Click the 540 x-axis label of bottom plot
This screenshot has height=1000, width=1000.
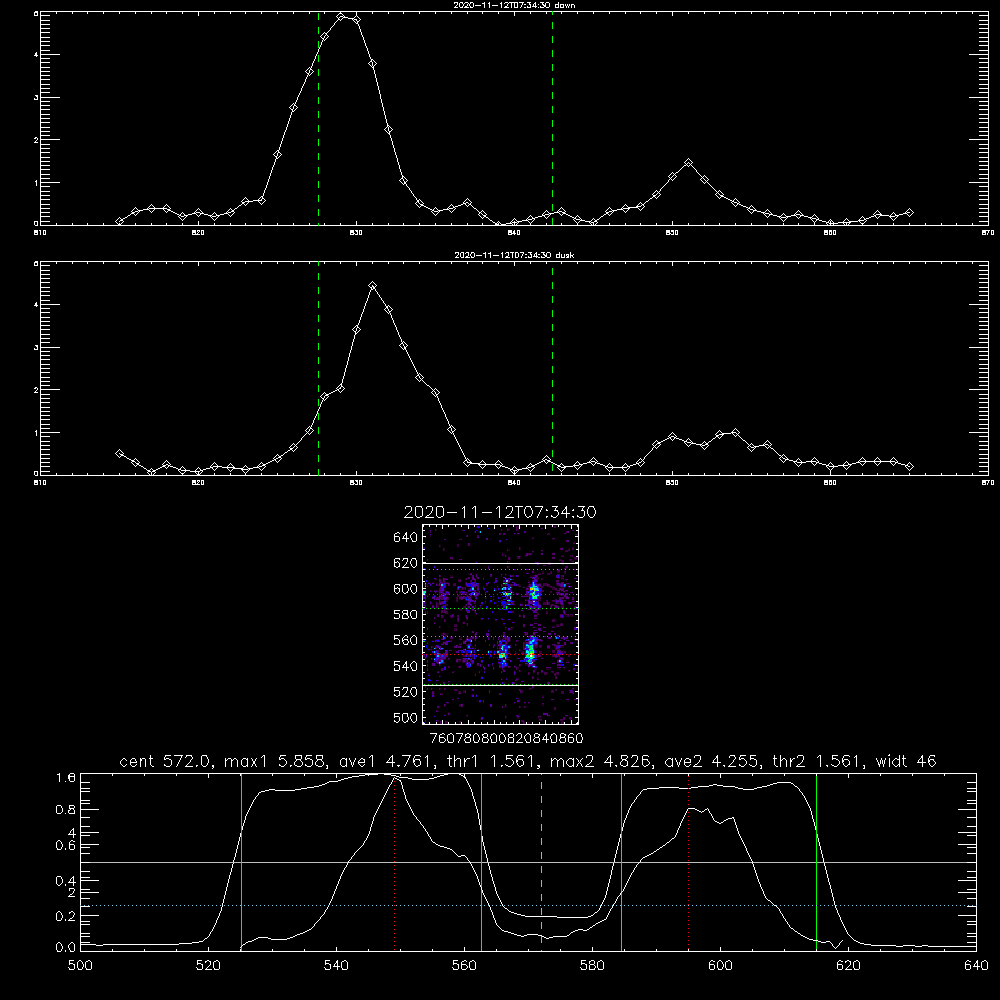pyautogui.click(x=336, y=966)
